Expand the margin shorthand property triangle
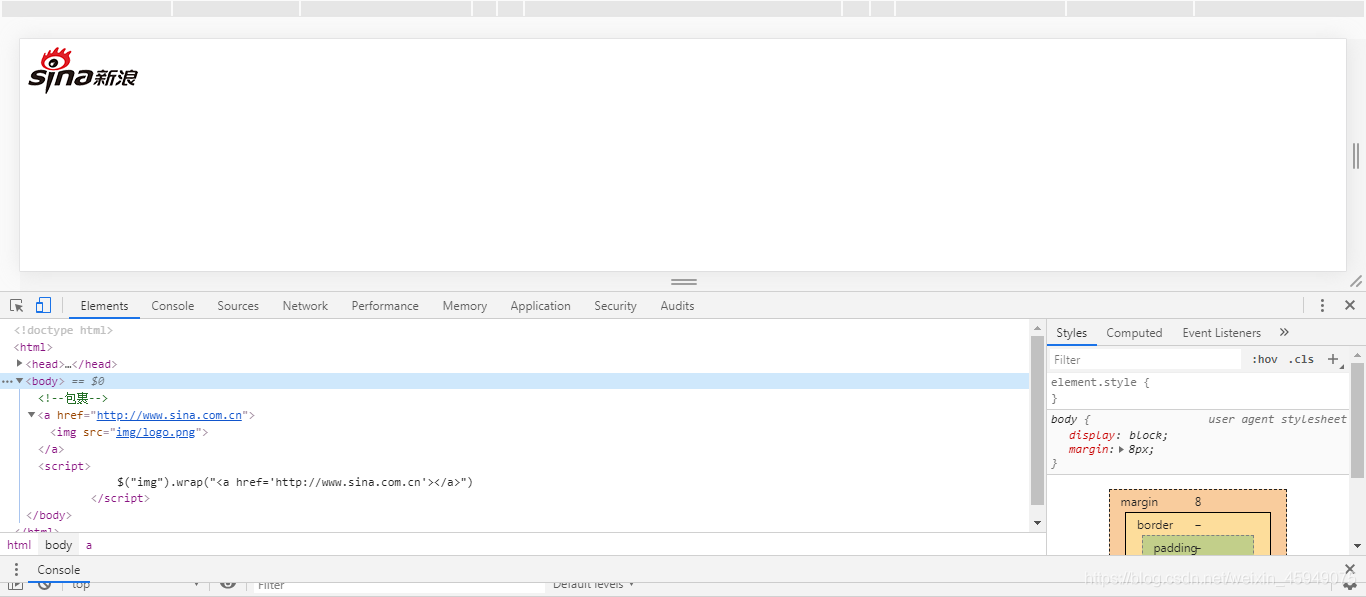Viewport: 1366px width, 597px height. click(x=1122, y=450)
